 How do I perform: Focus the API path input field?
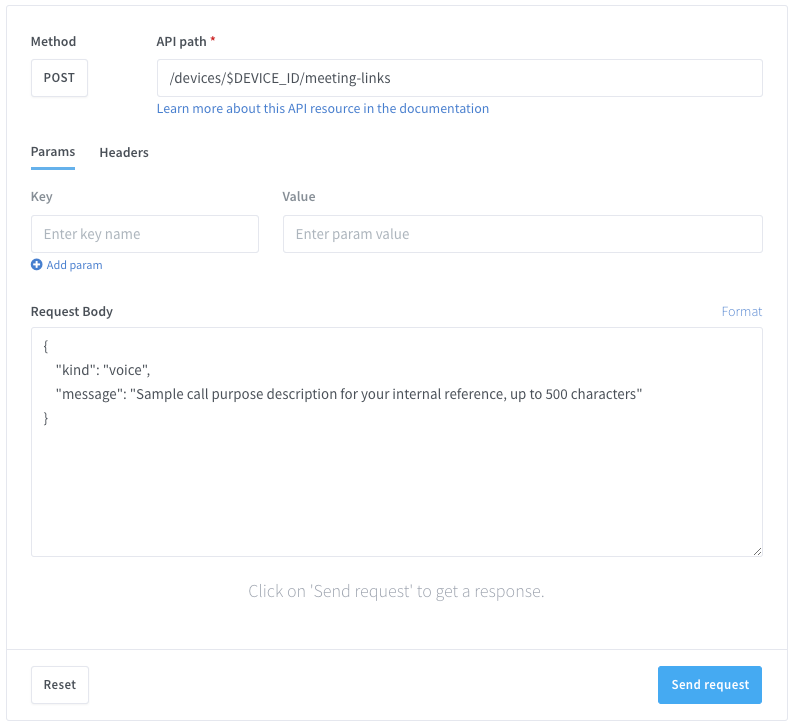[x=459, y=78]
